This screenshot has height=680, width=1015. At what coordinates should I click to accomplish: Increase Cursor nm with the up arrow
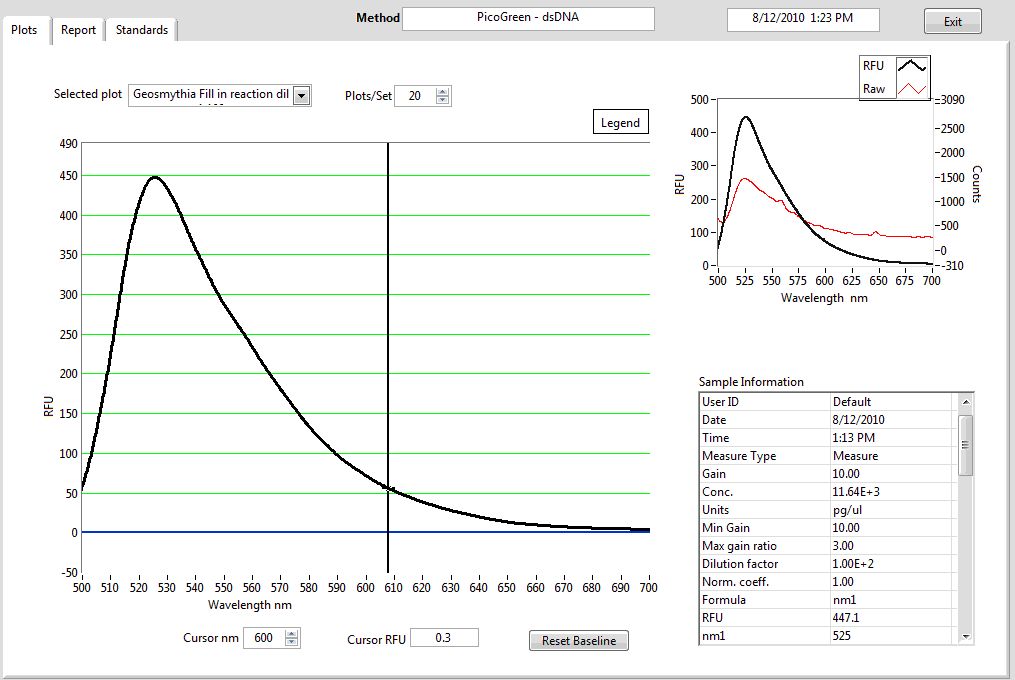click(x=291, y=633)
